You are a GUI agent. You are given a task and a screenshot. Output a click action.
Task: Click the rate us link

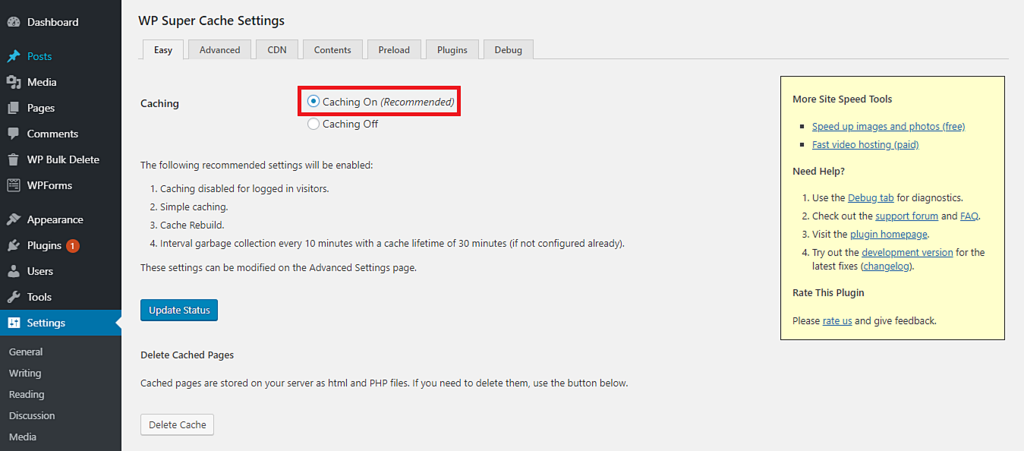[x=837, y=321]
